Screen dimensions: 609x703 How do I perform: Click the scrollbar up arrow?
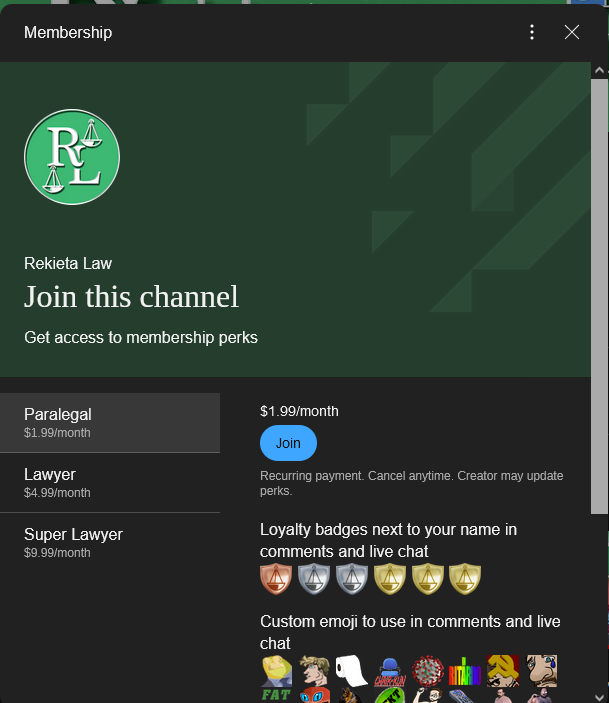coord(600,70)
